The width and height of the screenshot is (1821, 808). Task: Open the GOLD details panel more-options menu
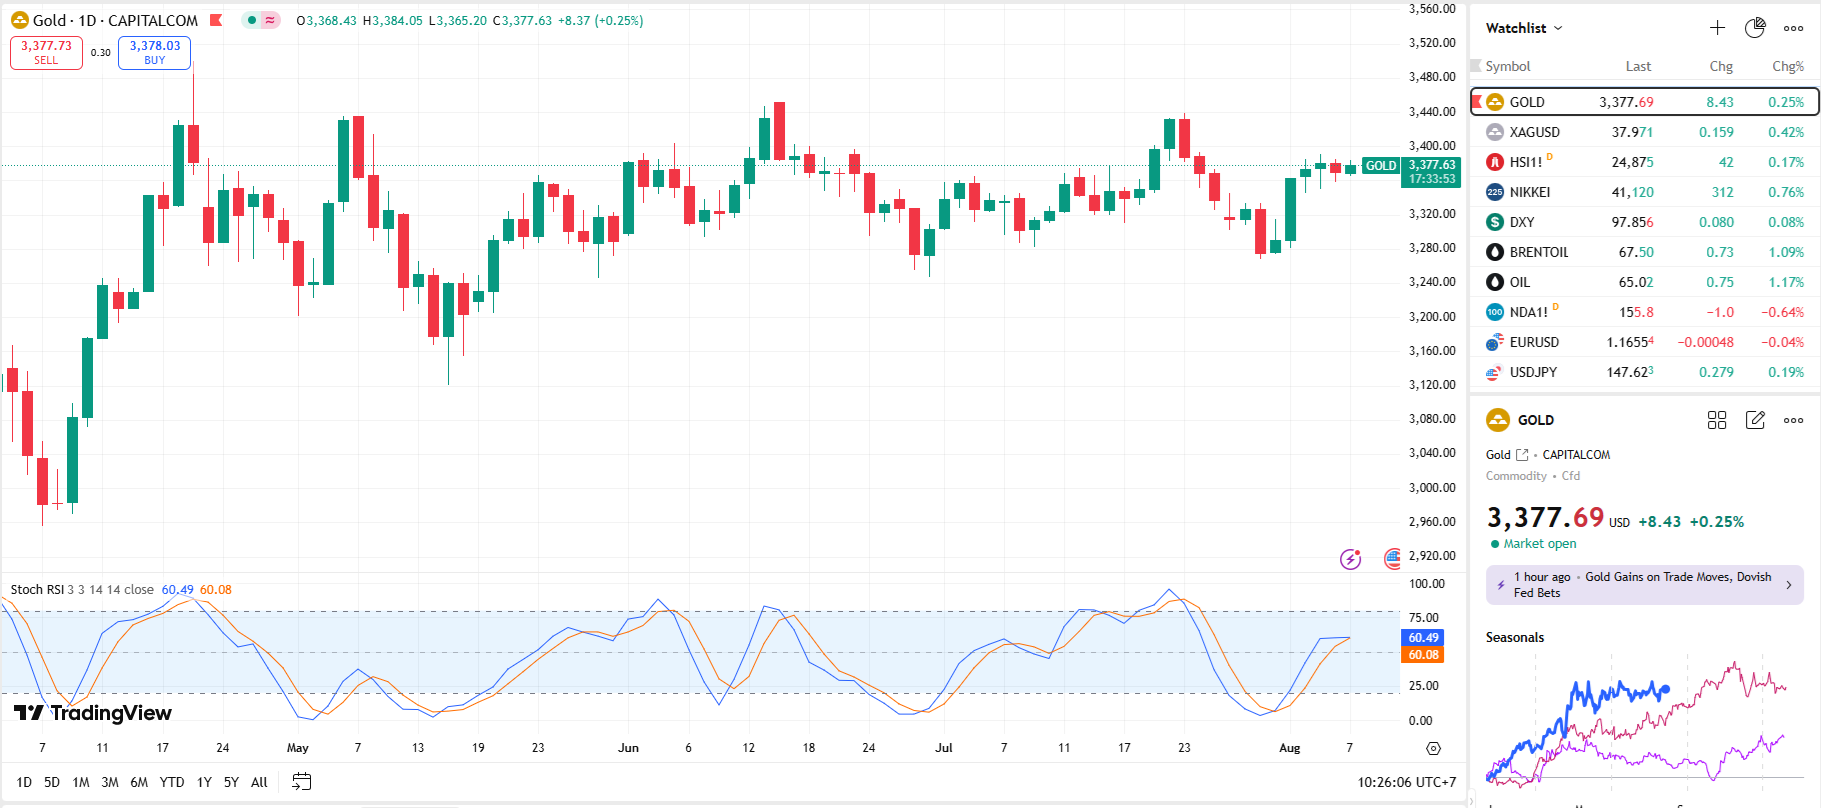coord(1793,420)
